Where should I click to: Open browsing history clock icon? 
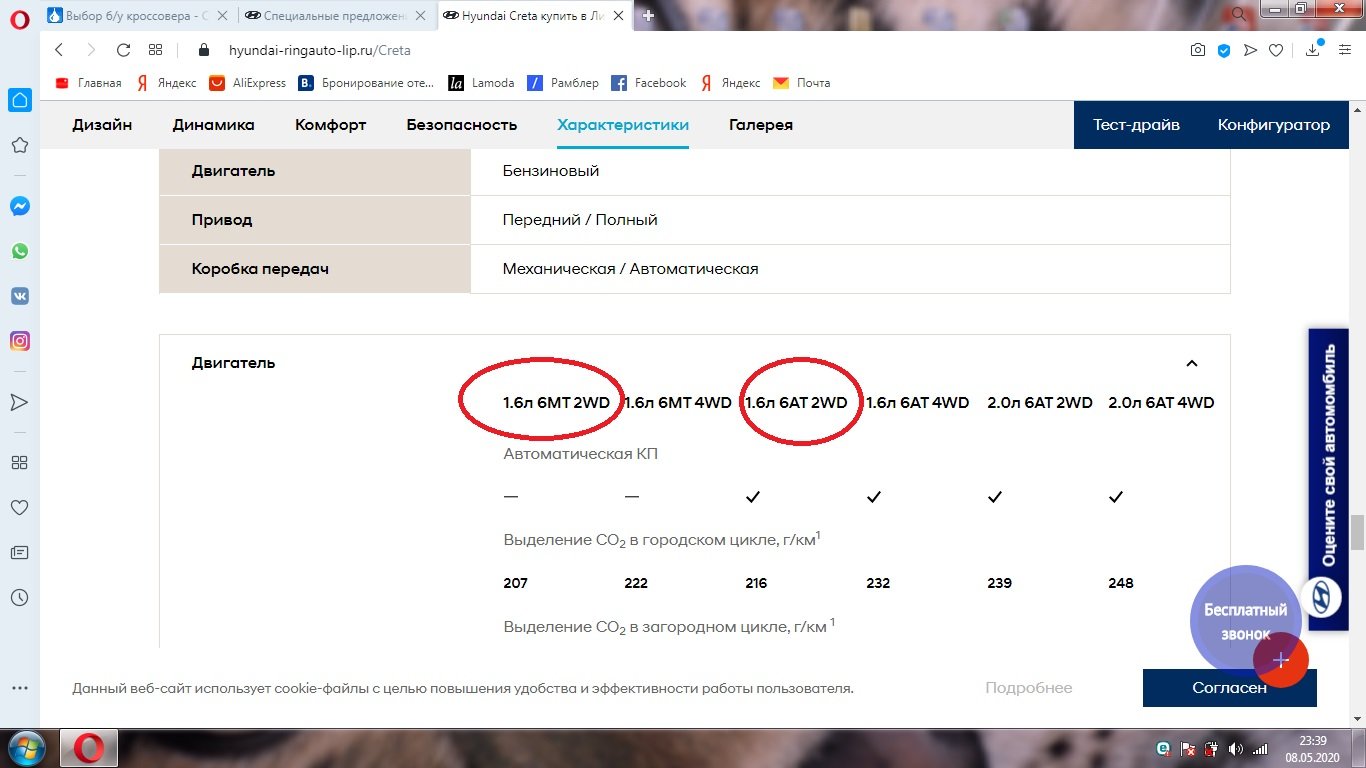coord(19,598)
